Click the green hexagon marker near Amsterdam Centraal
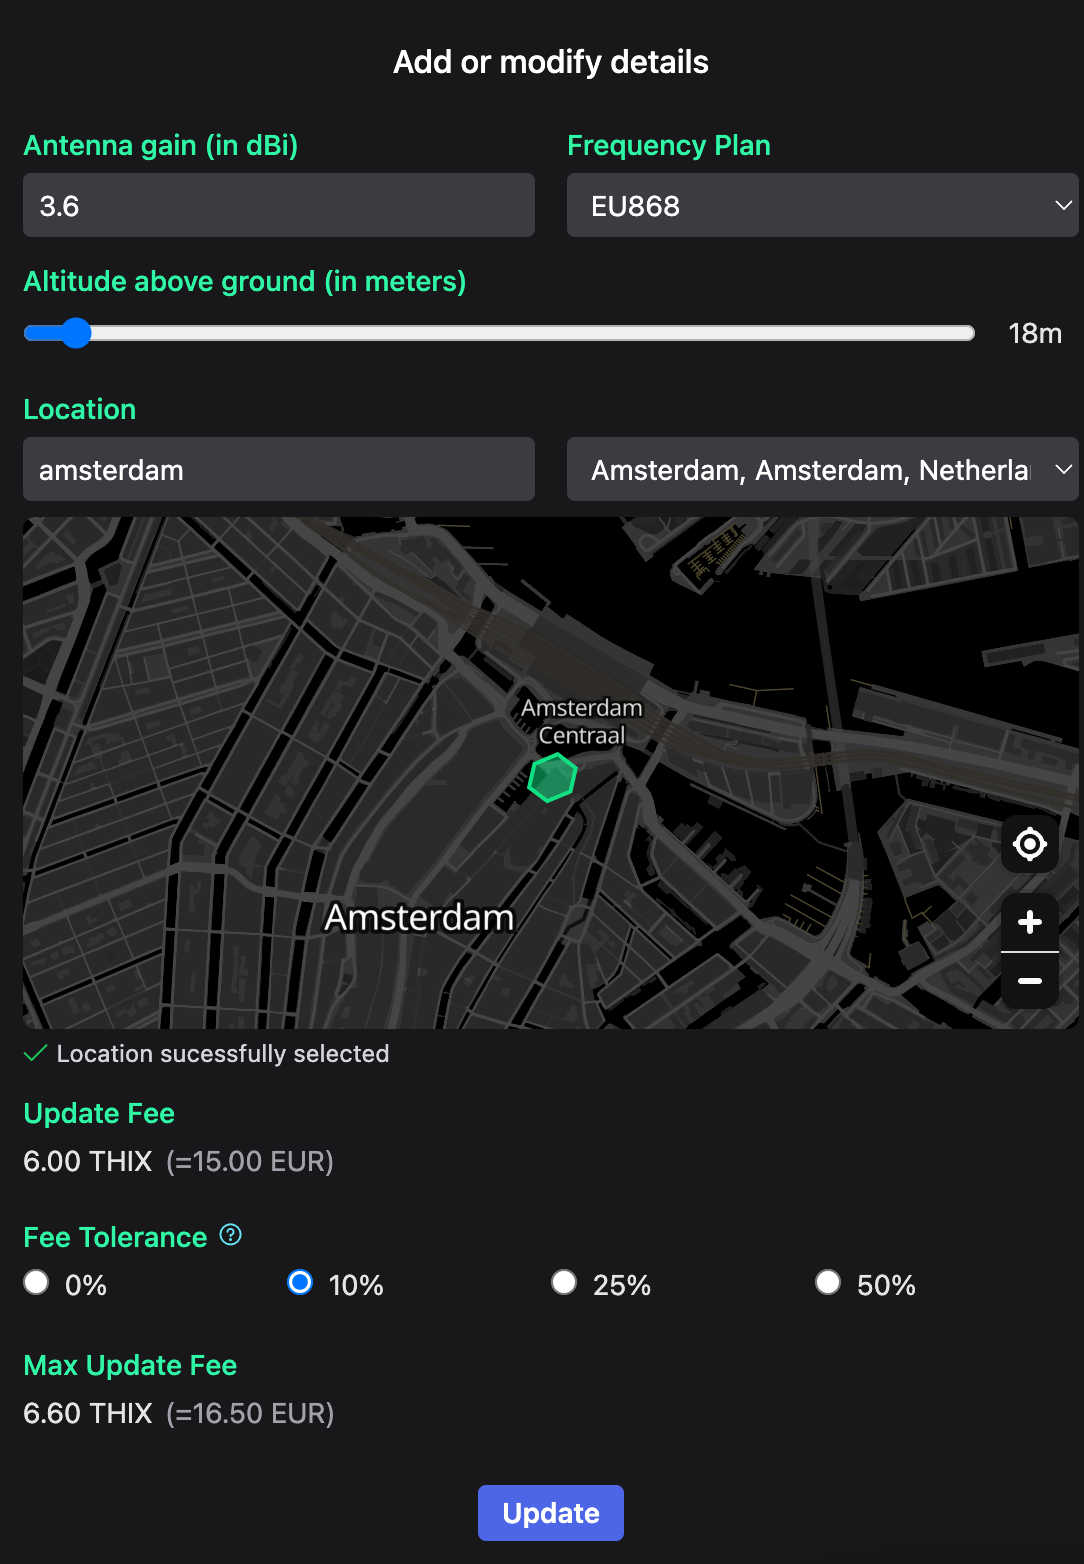 tap(551, 777)
